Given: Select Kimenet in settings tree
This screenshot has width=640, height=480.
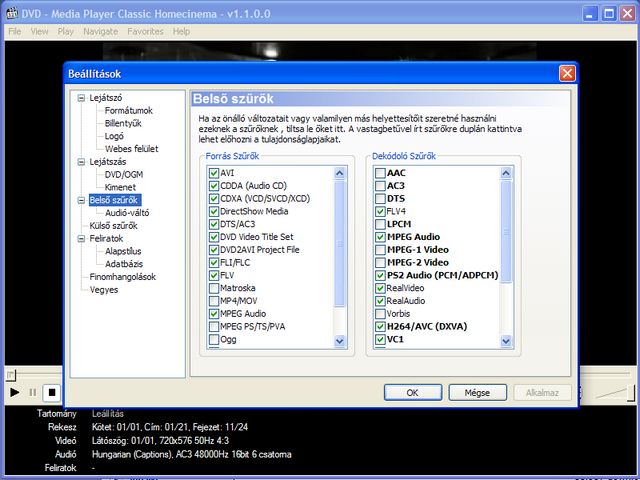Looking at the screenshot, I should click(x=120, y=187).
